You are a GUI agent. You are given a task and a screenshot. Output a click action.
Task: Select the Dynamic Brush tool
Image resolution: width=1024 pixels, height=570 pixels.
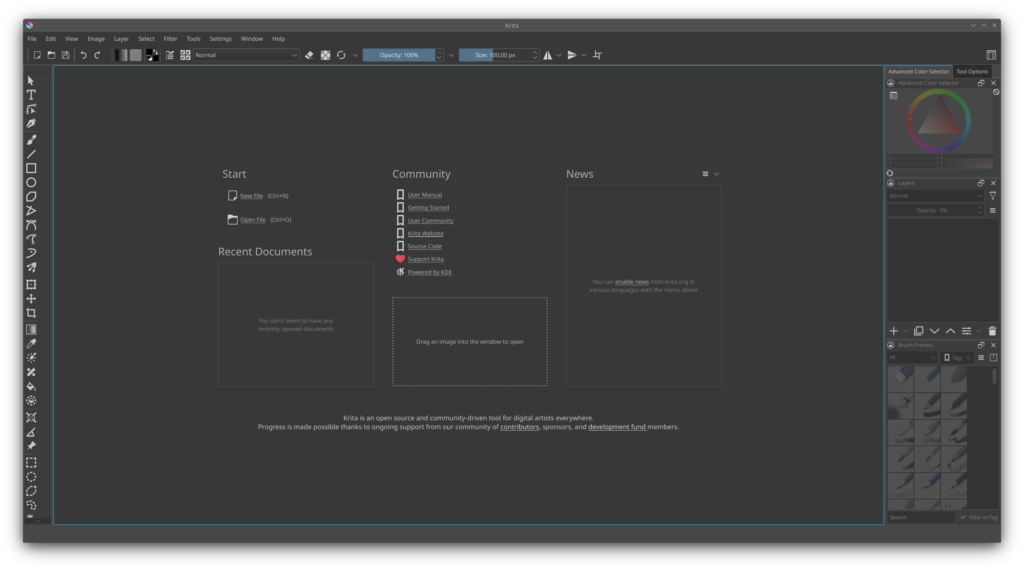point(31,253)
